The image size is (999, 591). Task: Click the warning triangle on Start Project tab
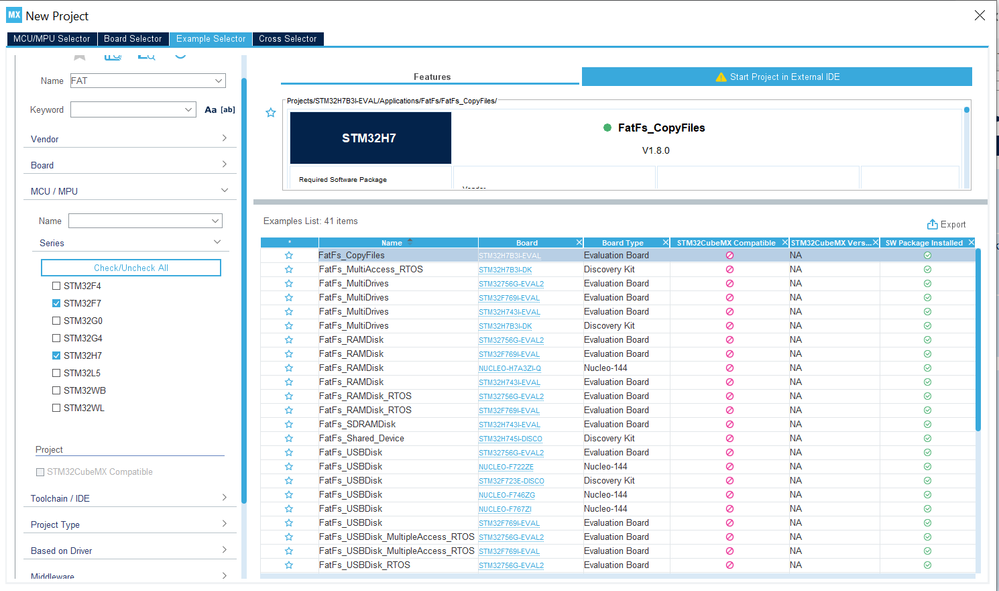click(721, 77)
